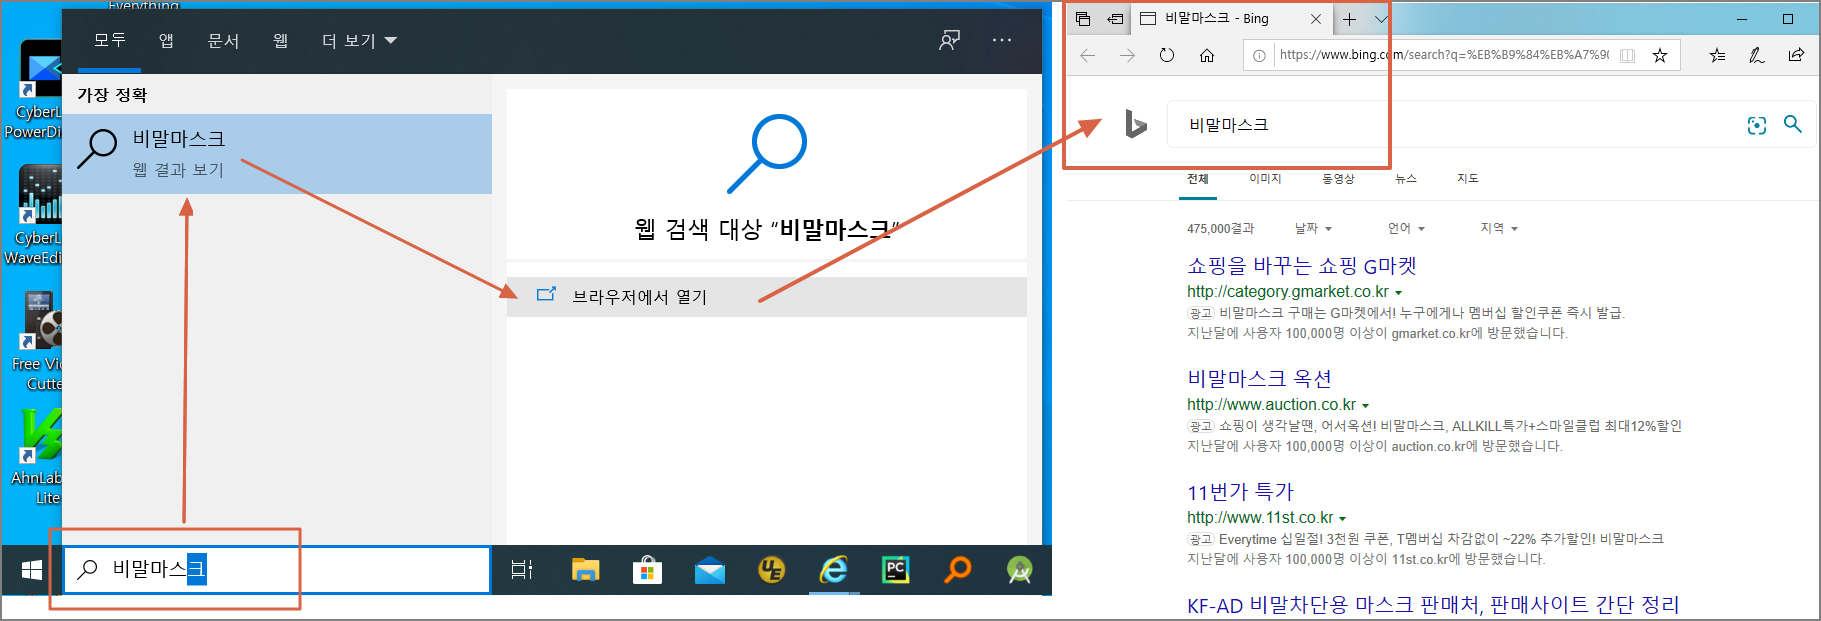Click the Bing logo
The width and height of the screenshot is (1821, 621).
[x=1135, y=124]
